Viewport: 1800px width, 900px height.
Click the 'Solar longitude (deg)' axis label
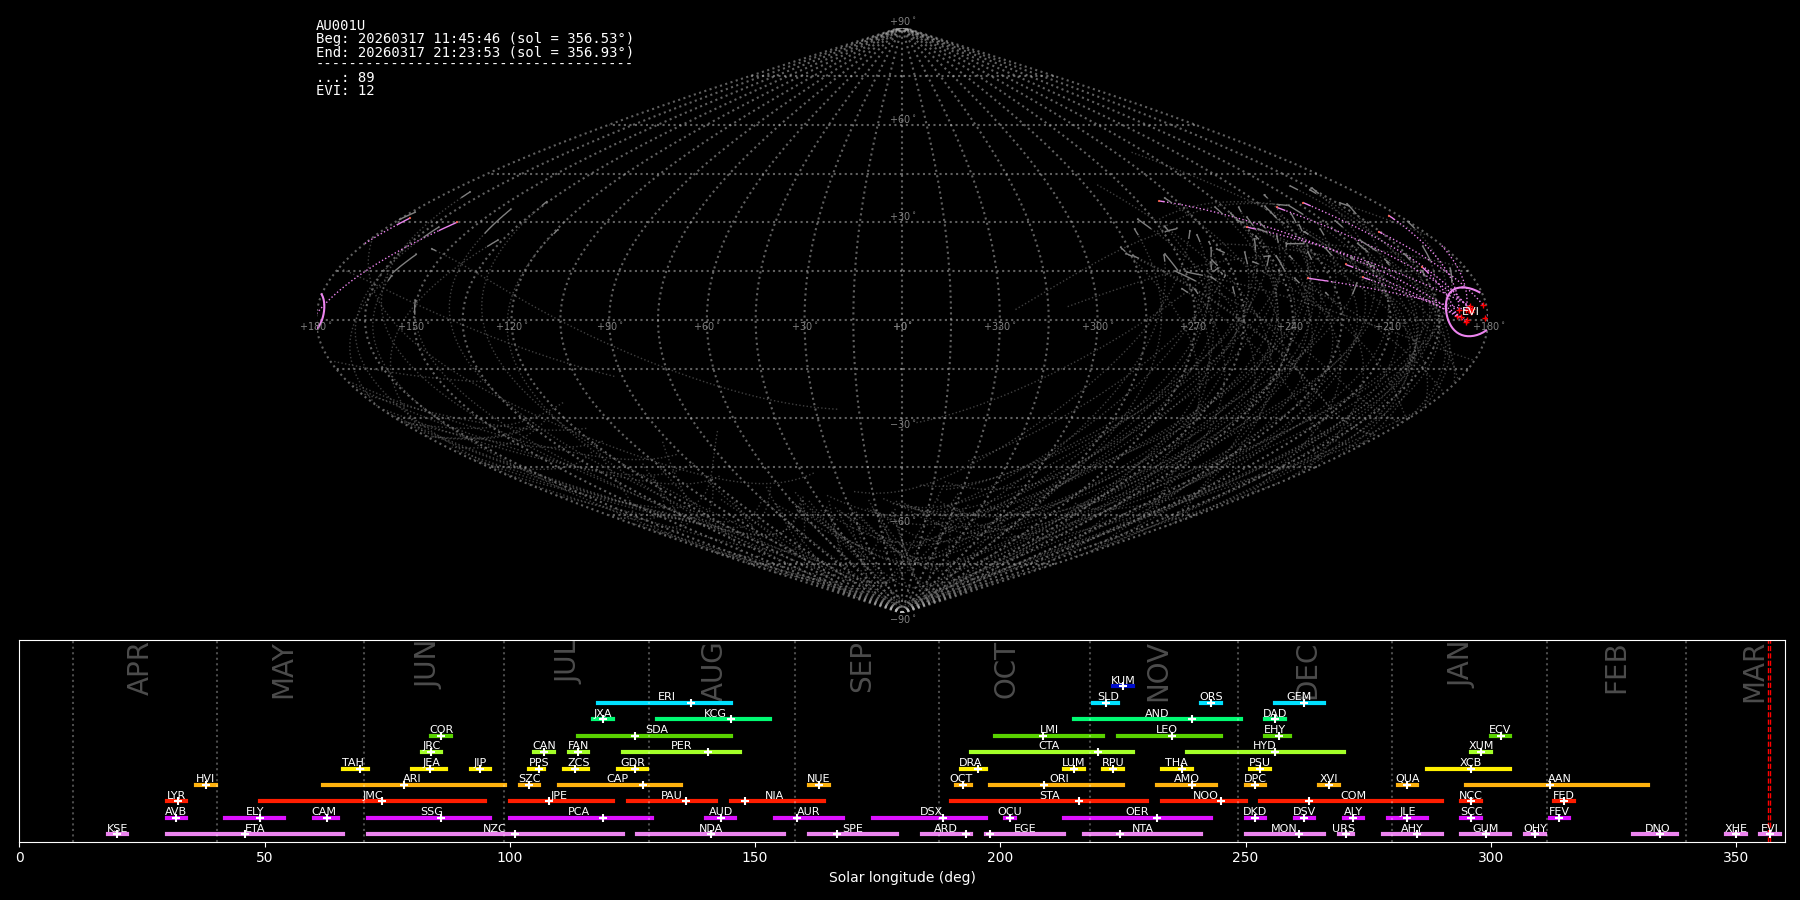[x=902, y=878]
